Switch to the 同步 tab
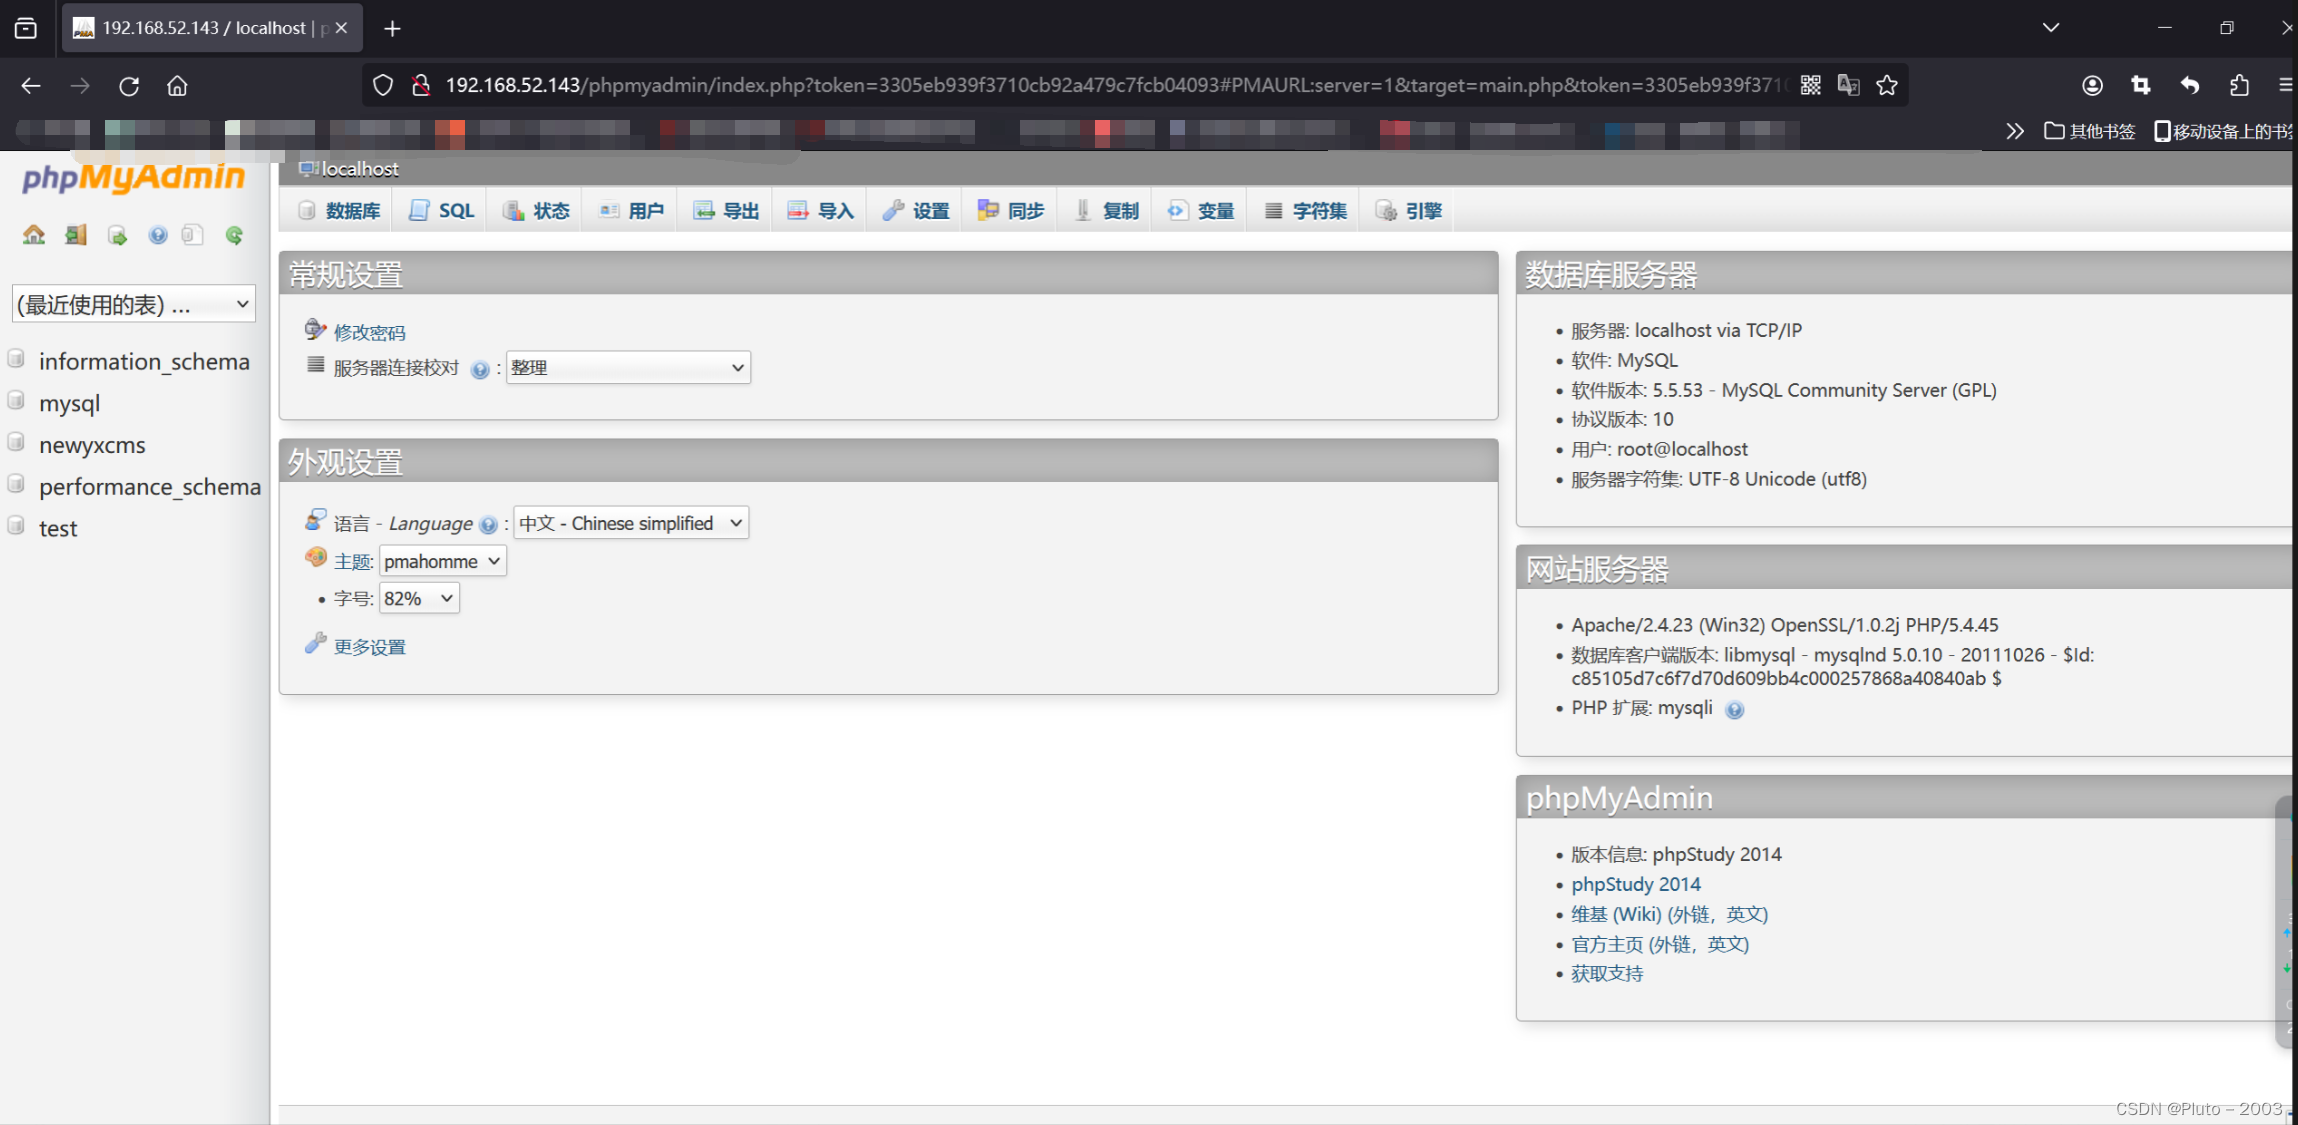Screen dimensions: 2298x1125 pos(1011,211)
